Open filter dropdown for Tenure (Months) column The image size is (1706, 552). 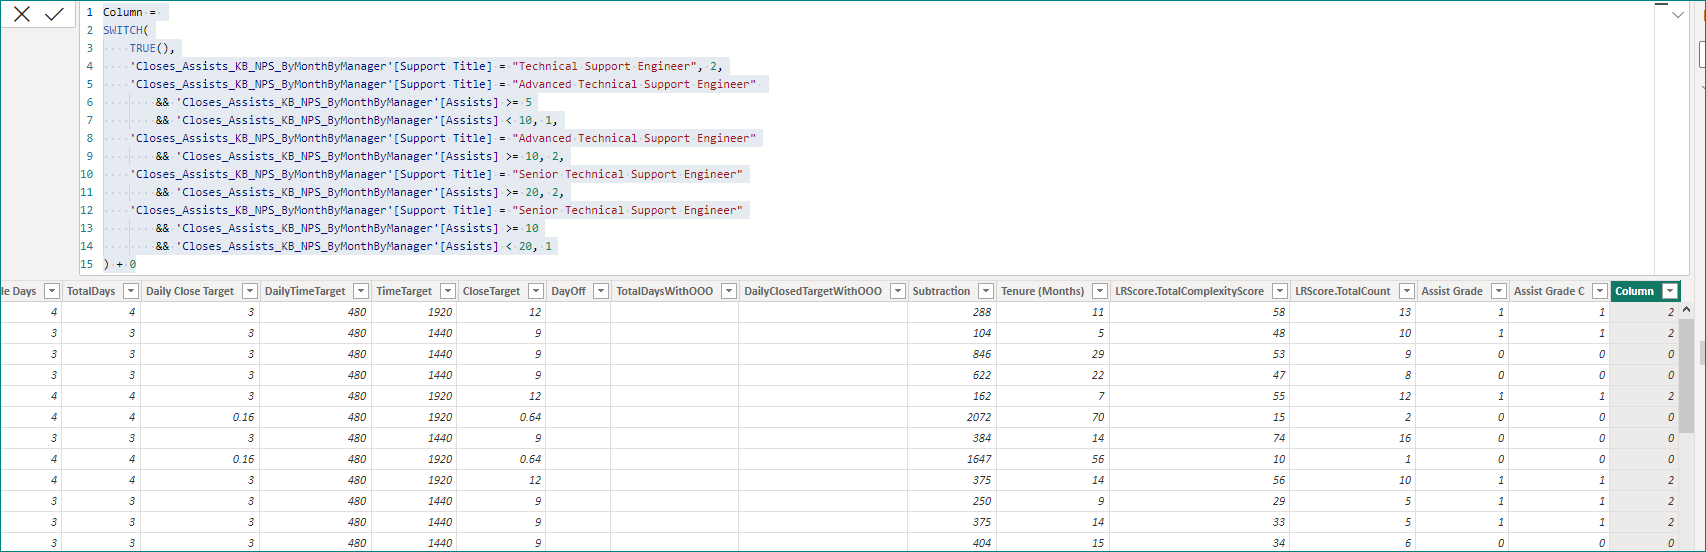tap(1100, 291)
